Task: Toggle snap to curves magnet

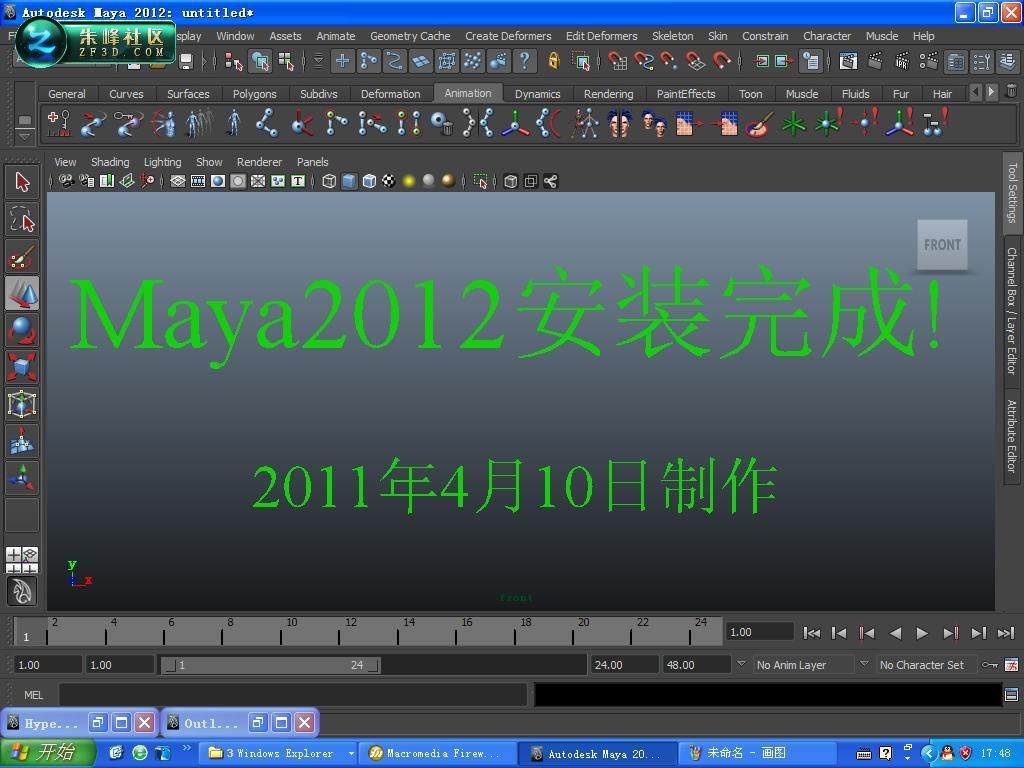Action: click(x=643, y=61)
